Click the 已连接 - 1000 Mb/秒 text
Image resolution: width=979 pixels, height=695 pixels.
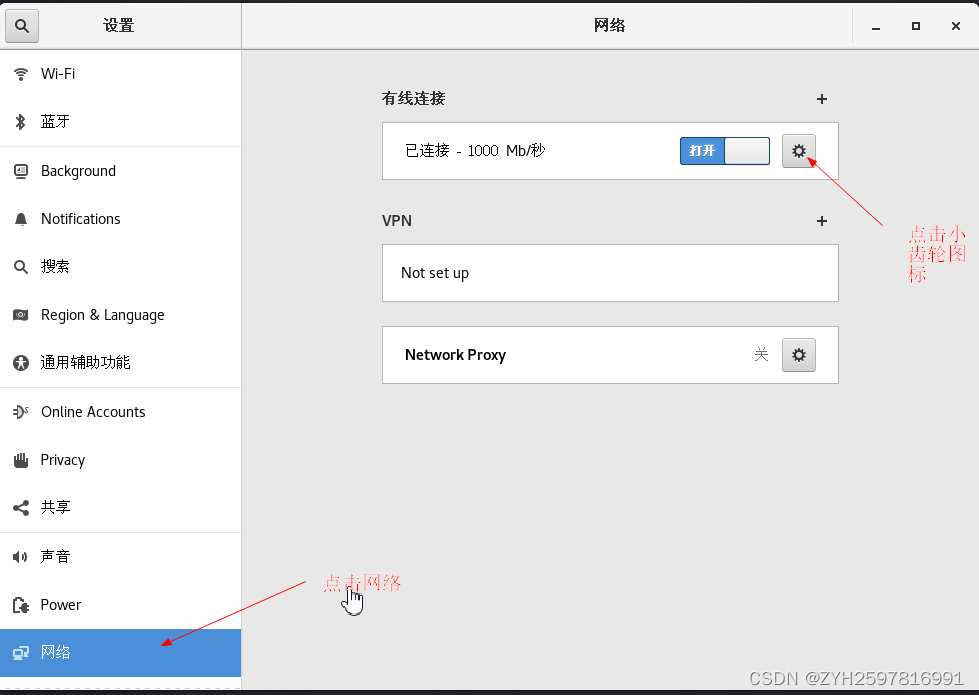coord(475,150)
